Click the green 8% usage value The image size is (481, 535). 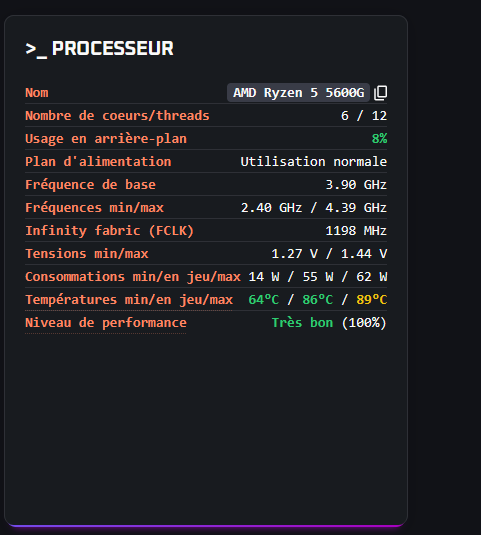[379, 139]
